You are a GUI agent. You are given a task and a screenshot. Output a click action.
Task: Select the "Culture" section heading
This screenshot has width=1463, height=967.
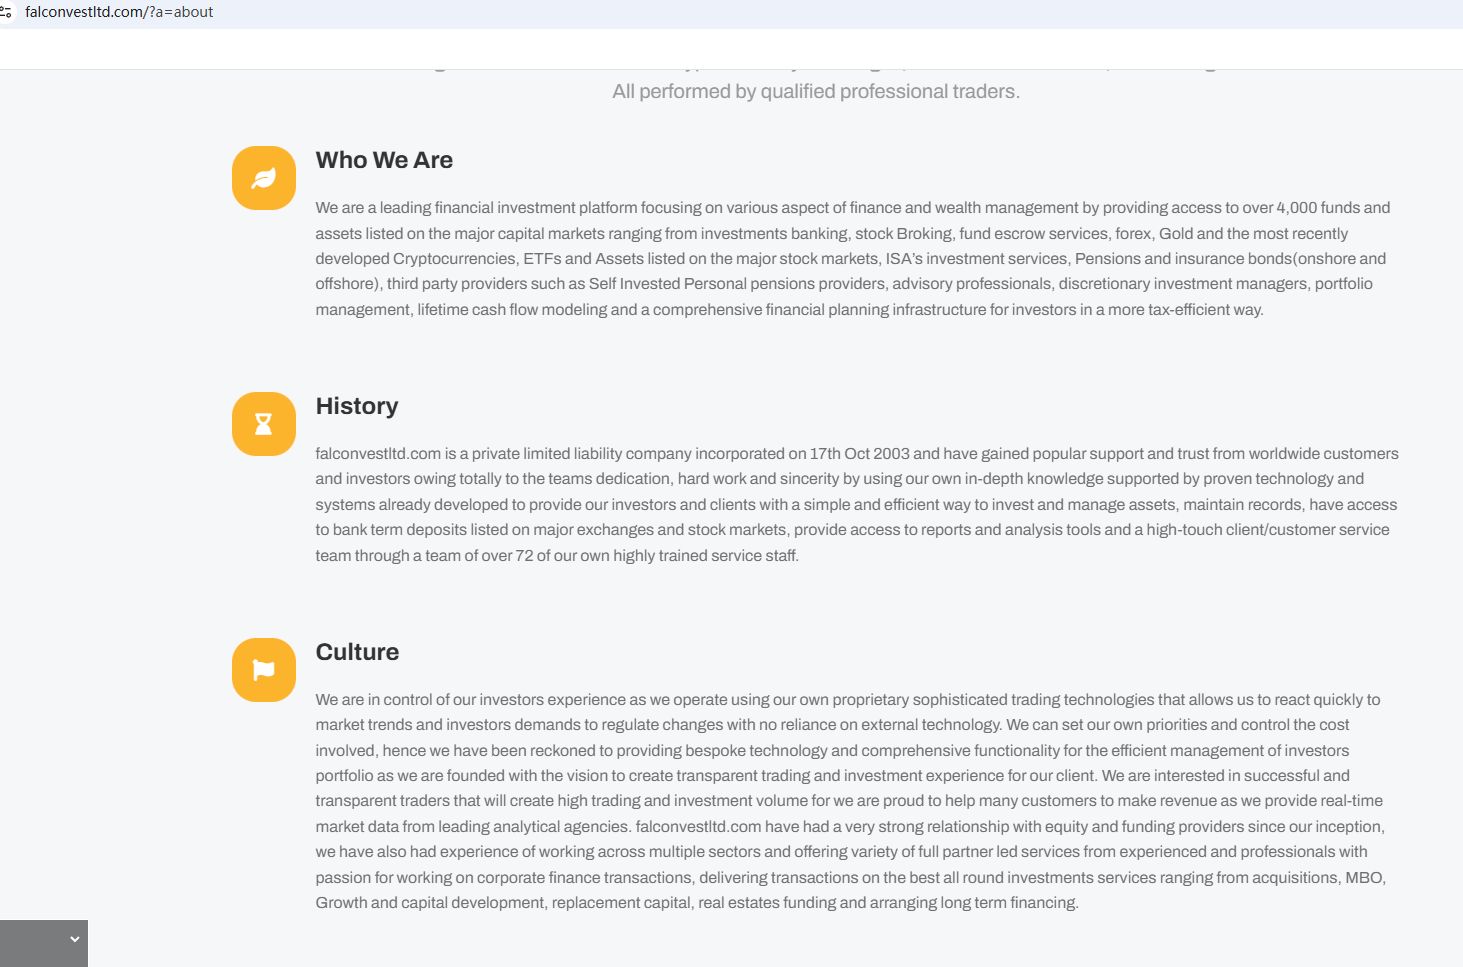pyautogui.click(x=357, y=652)
